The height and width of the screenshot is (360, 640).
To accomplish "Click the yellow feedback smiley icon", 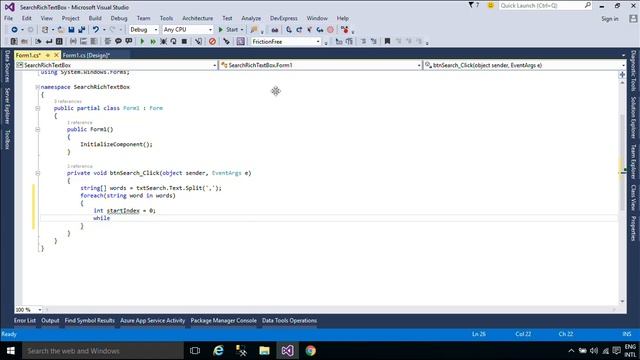I will click(491, 5).
